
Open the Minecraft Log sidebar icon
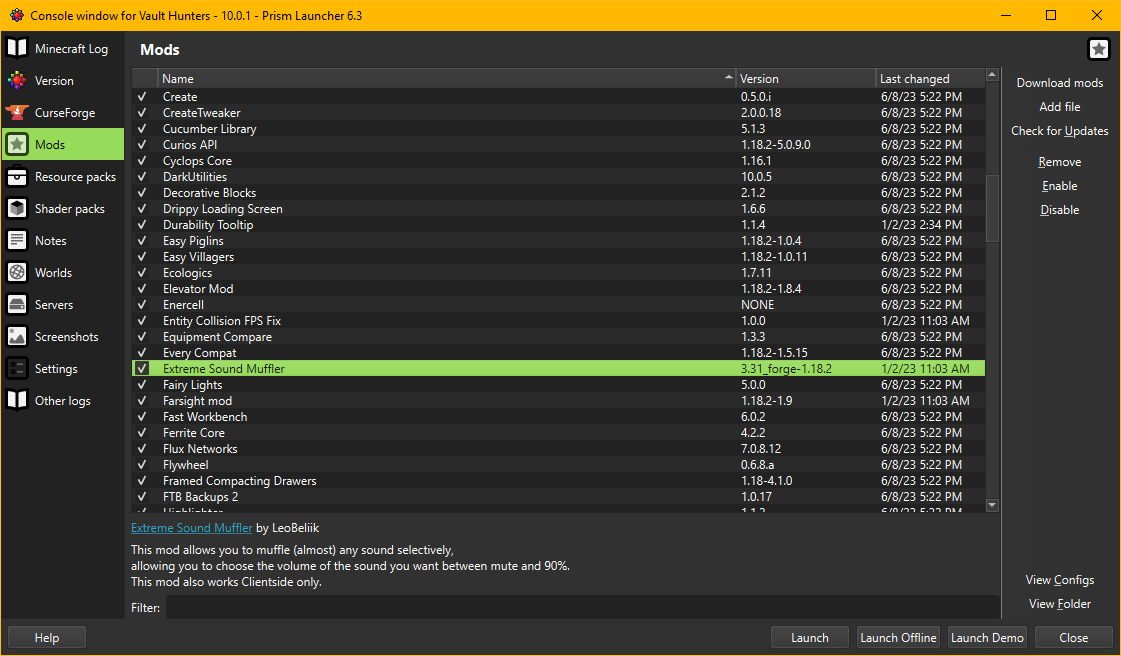(17, 47)
